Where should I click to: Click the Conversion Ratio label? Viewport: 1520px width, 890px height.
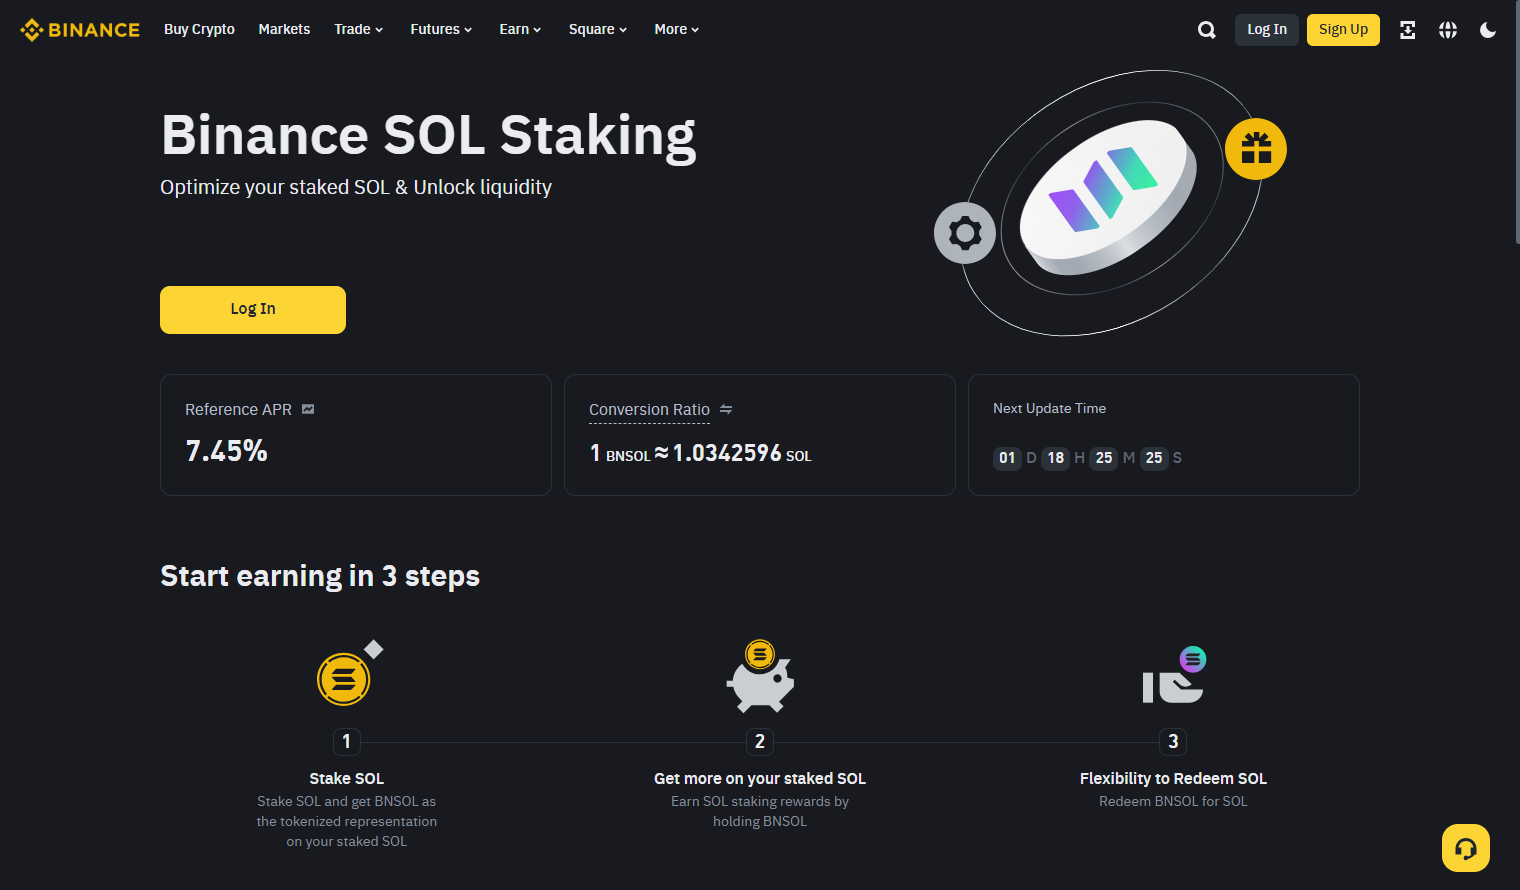649,410
